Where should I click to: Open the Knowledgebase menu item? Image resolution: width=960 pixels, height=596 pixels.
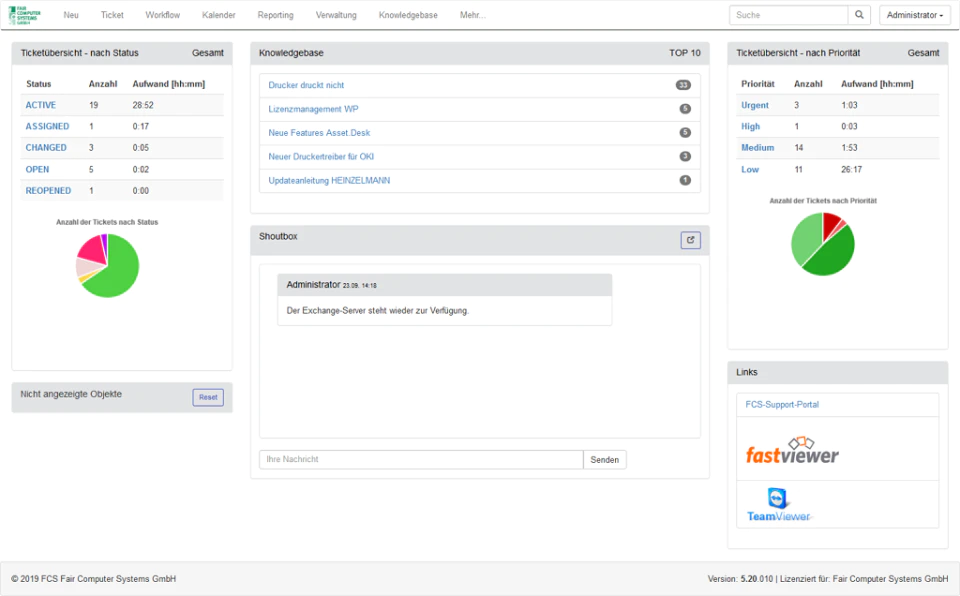point(408,15)
